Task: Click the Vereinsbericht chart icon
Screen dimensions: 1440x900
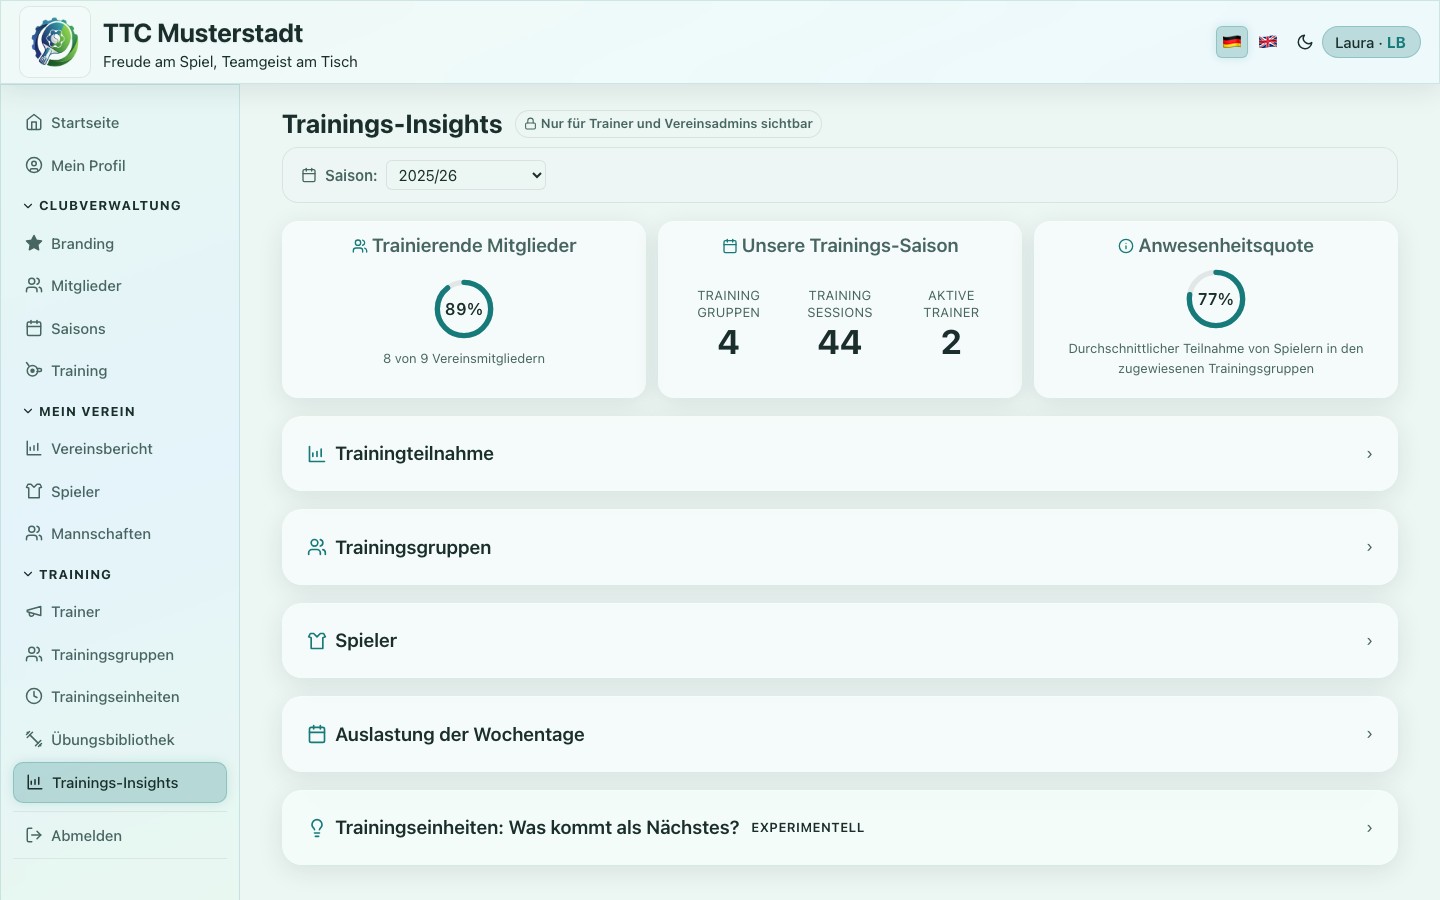Action: coord(34,448)
